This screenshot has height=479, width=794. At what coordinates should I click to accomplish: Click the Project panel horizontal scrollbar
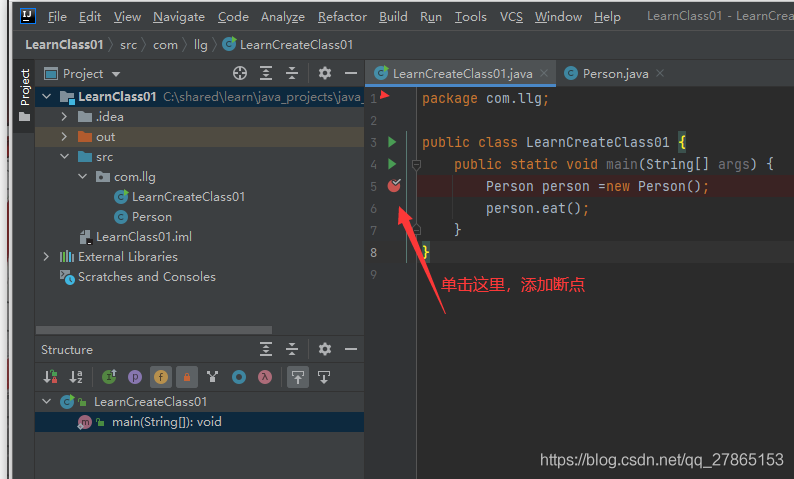click(154, 330)
